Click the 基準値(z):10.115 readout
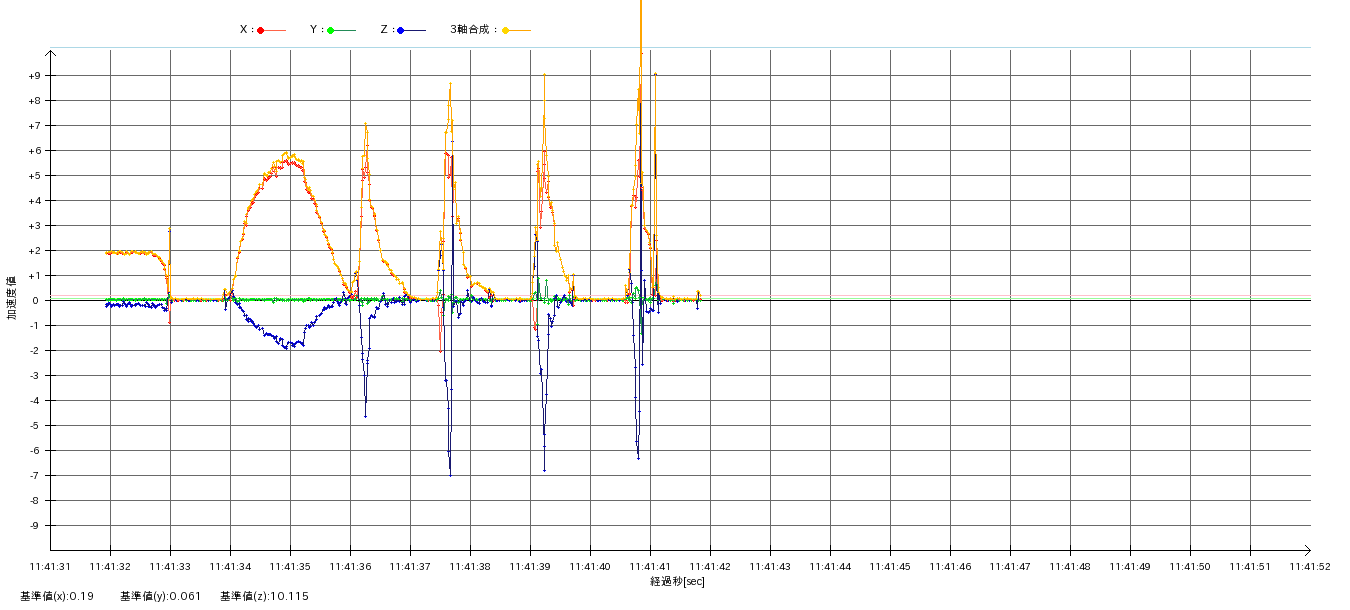Image resolution: width=1350 pixels, height=610 pixels. coord(264,597)
